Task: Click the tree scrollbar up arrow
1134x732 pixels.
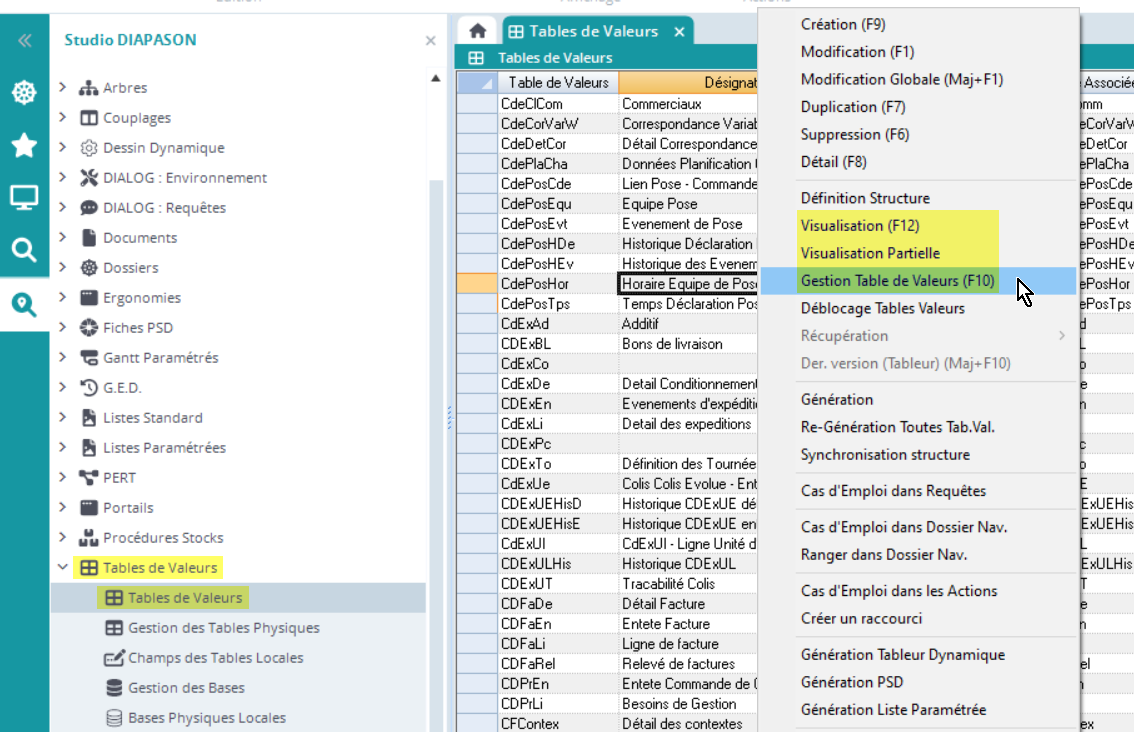Action: tap(436, 79)
